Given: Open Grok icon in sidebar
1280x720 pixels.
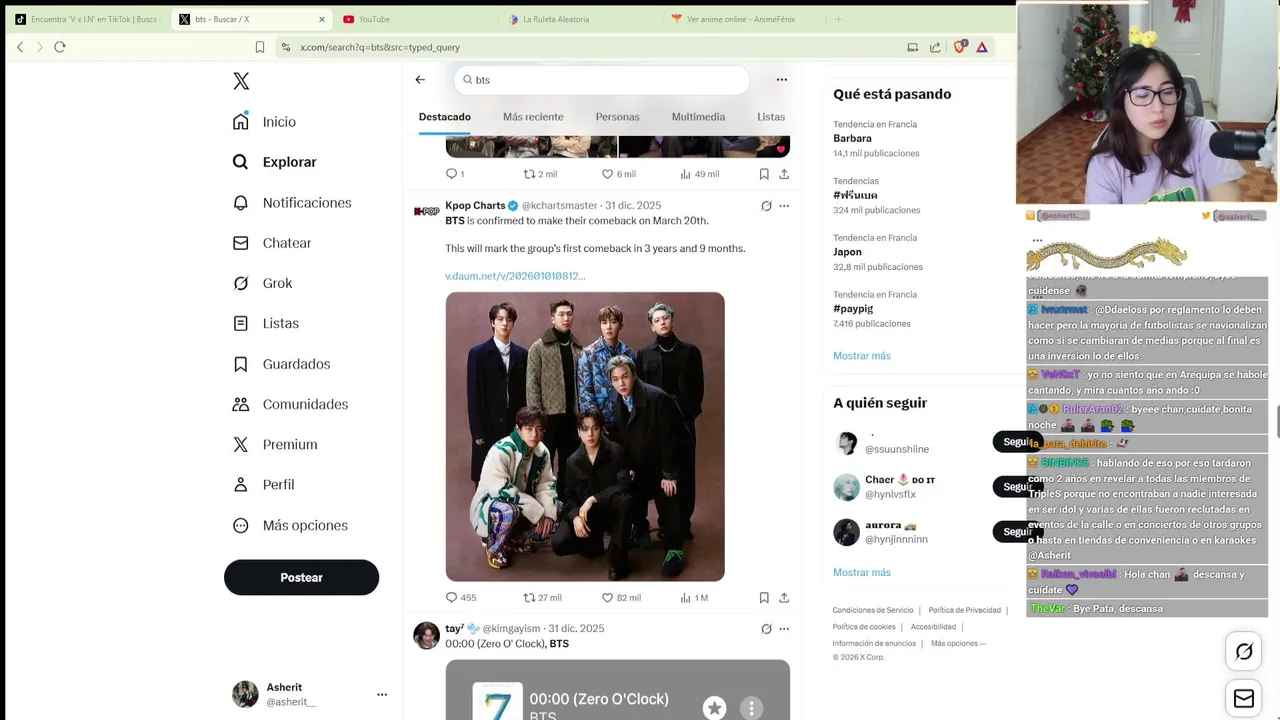Looking at the screenshot, I should (x=241, y=283).
